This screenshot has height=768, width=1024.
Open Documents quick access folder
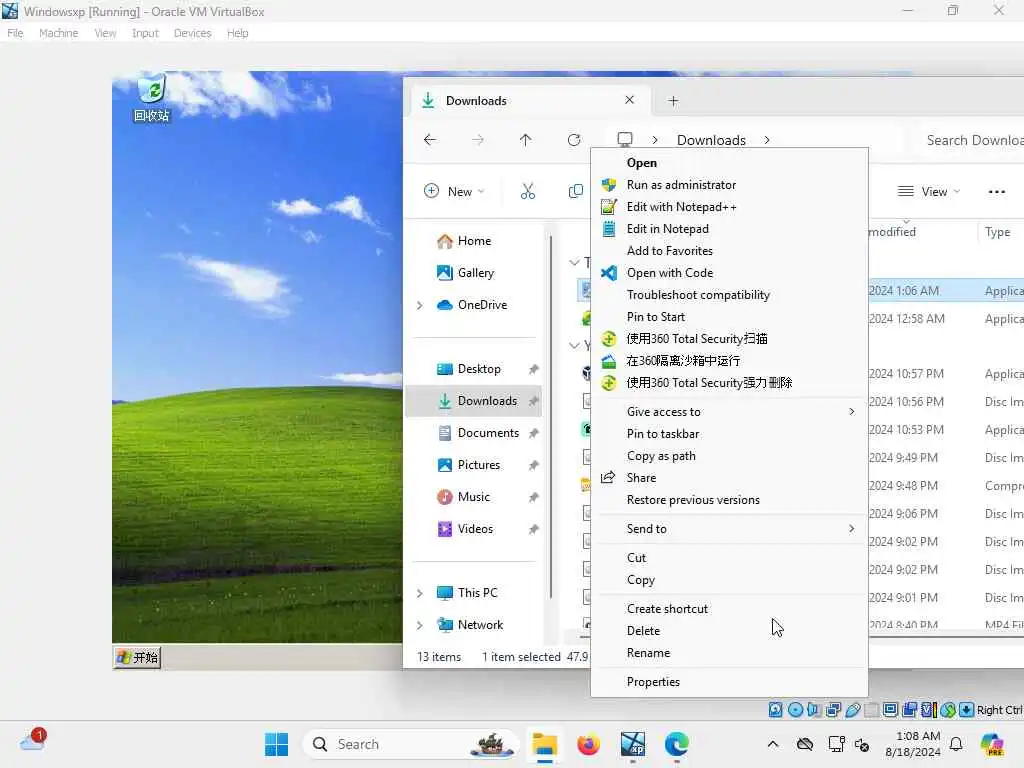pyautogui.click(x=488, y=433)
